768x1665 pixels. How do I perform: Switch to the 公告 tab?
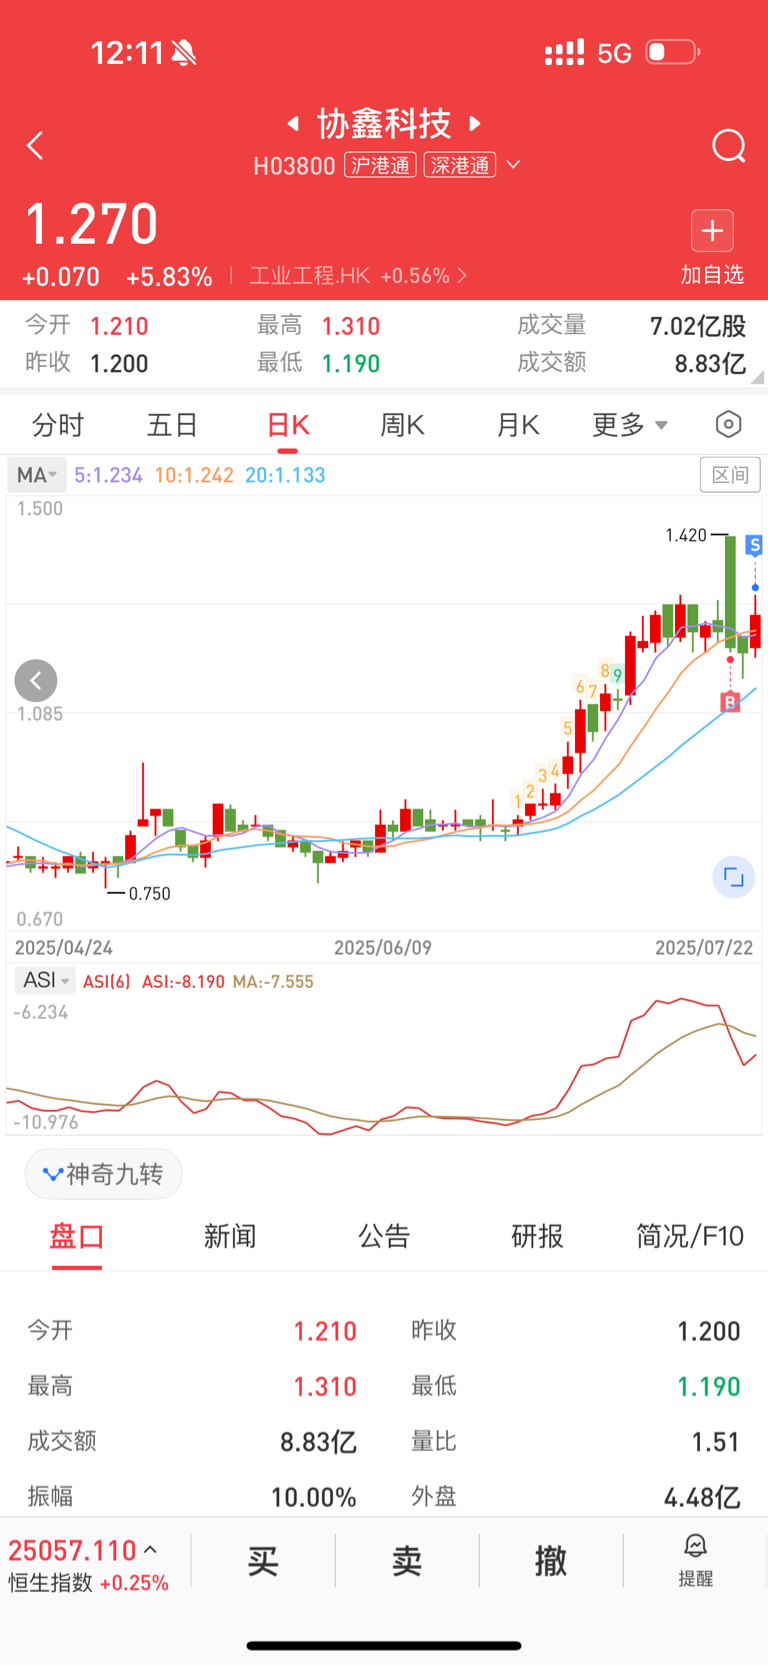384,1237
